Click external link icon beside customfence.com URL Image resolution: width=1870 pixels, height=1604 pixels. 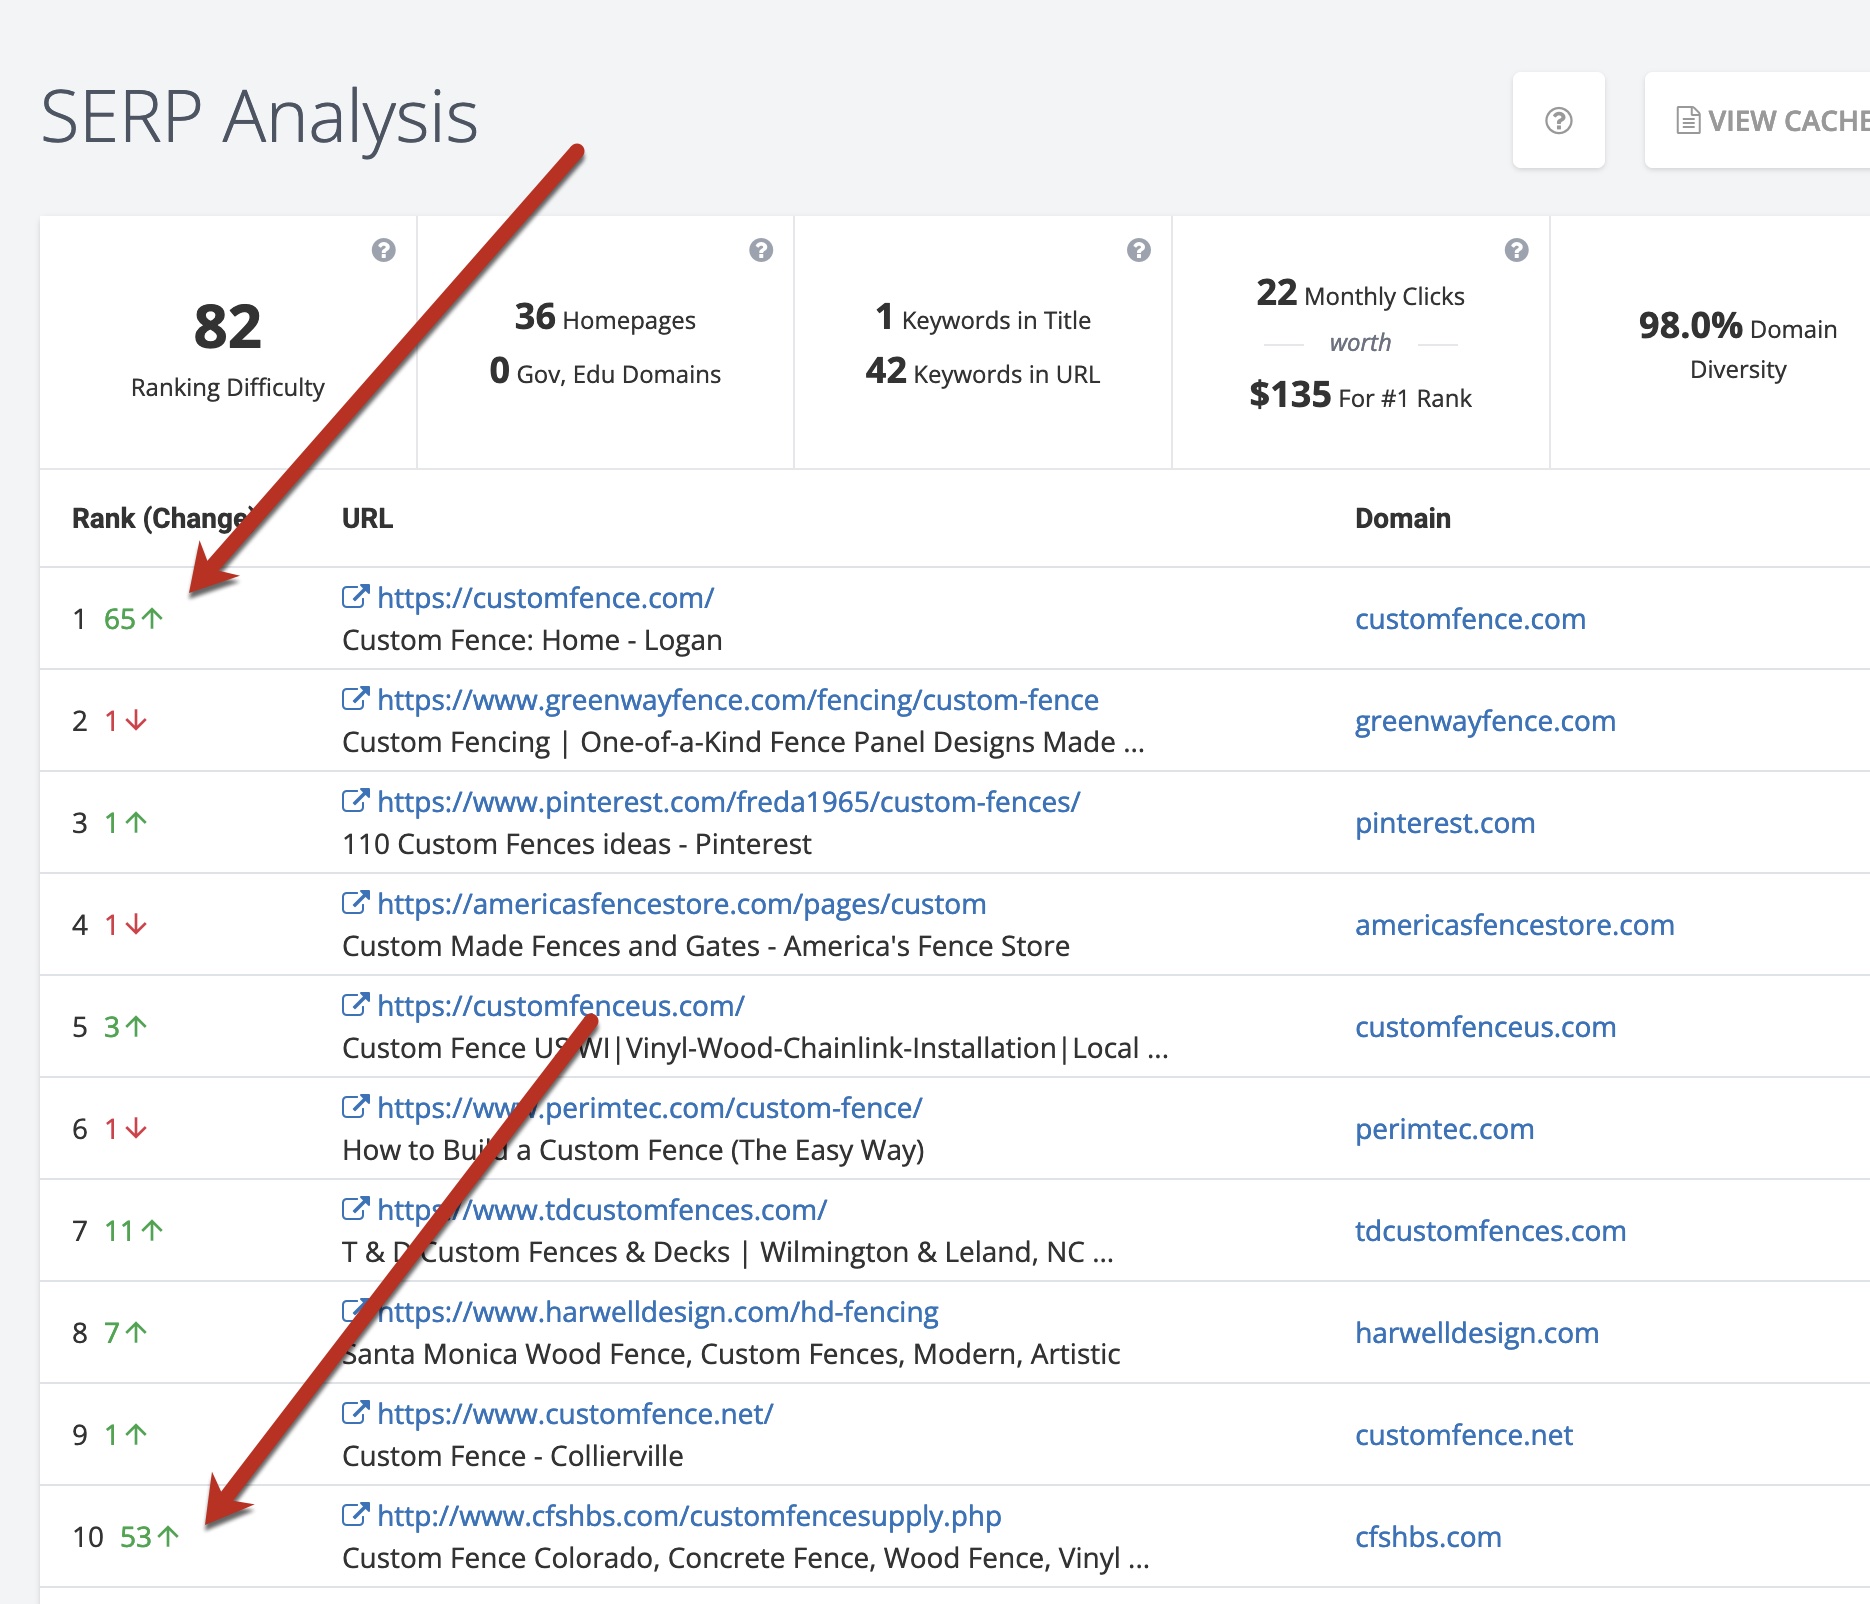click(355, 597)
